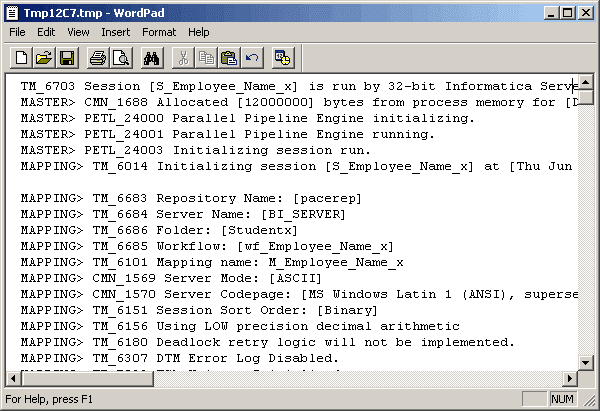Click 'TM_6686 Folder: [Studentx]' line
600x411 pixels.
coord(159,230)
